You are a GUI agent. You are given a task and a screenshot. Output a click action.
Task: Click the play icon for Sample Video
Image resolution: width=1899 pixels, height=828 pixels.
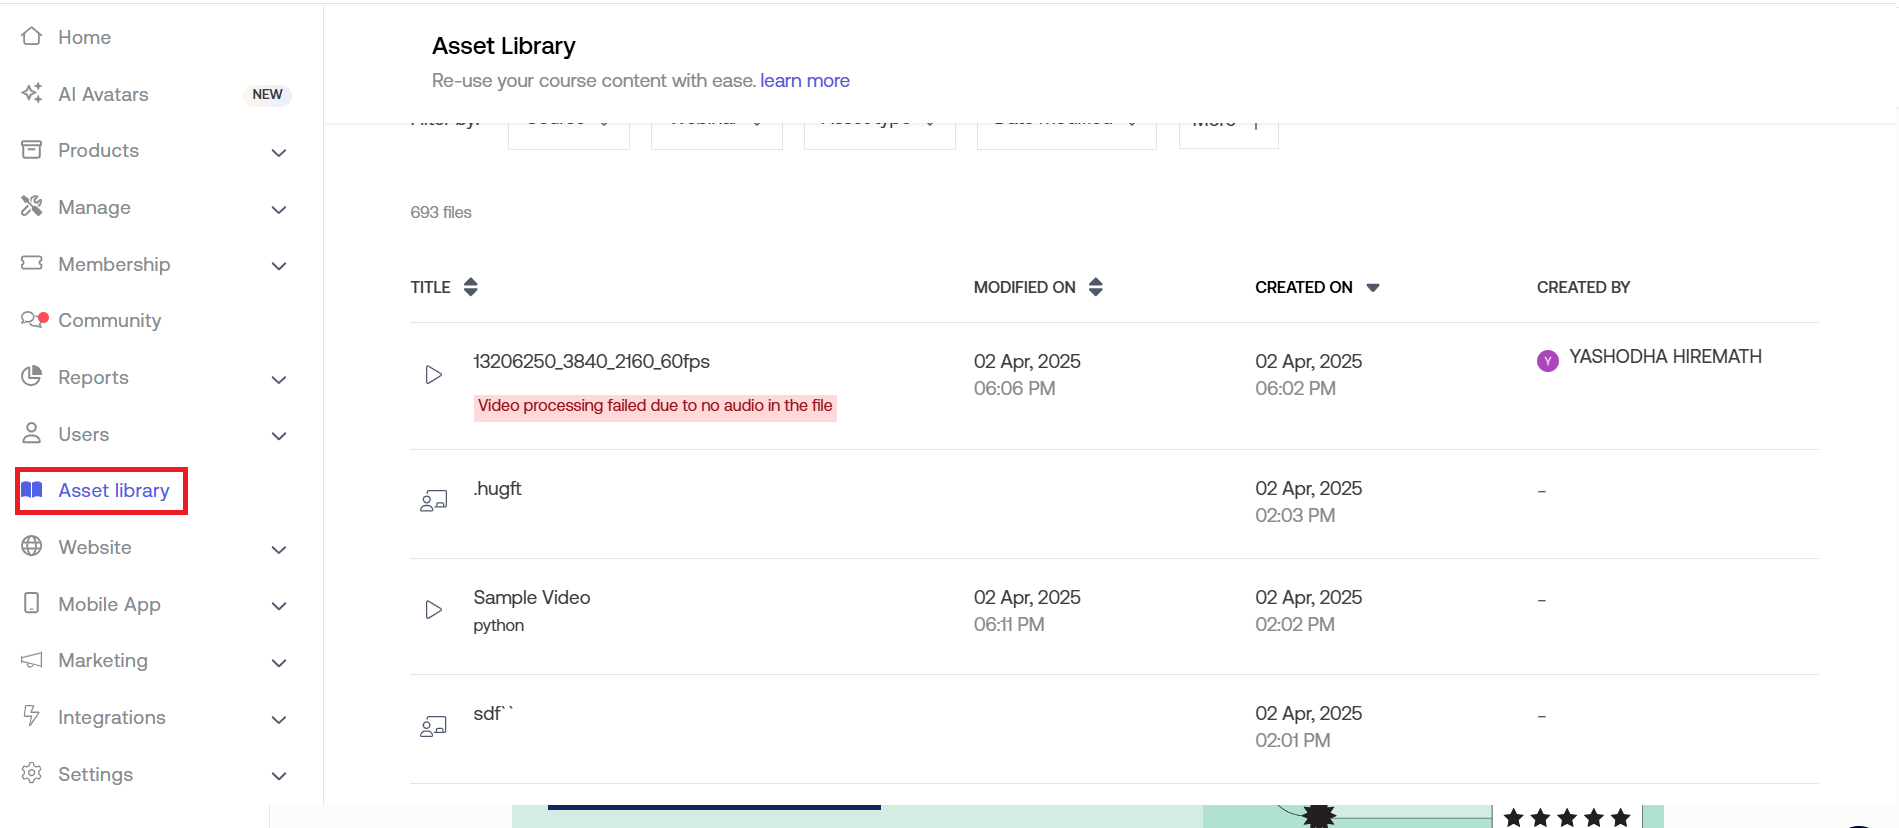[433, 610]
